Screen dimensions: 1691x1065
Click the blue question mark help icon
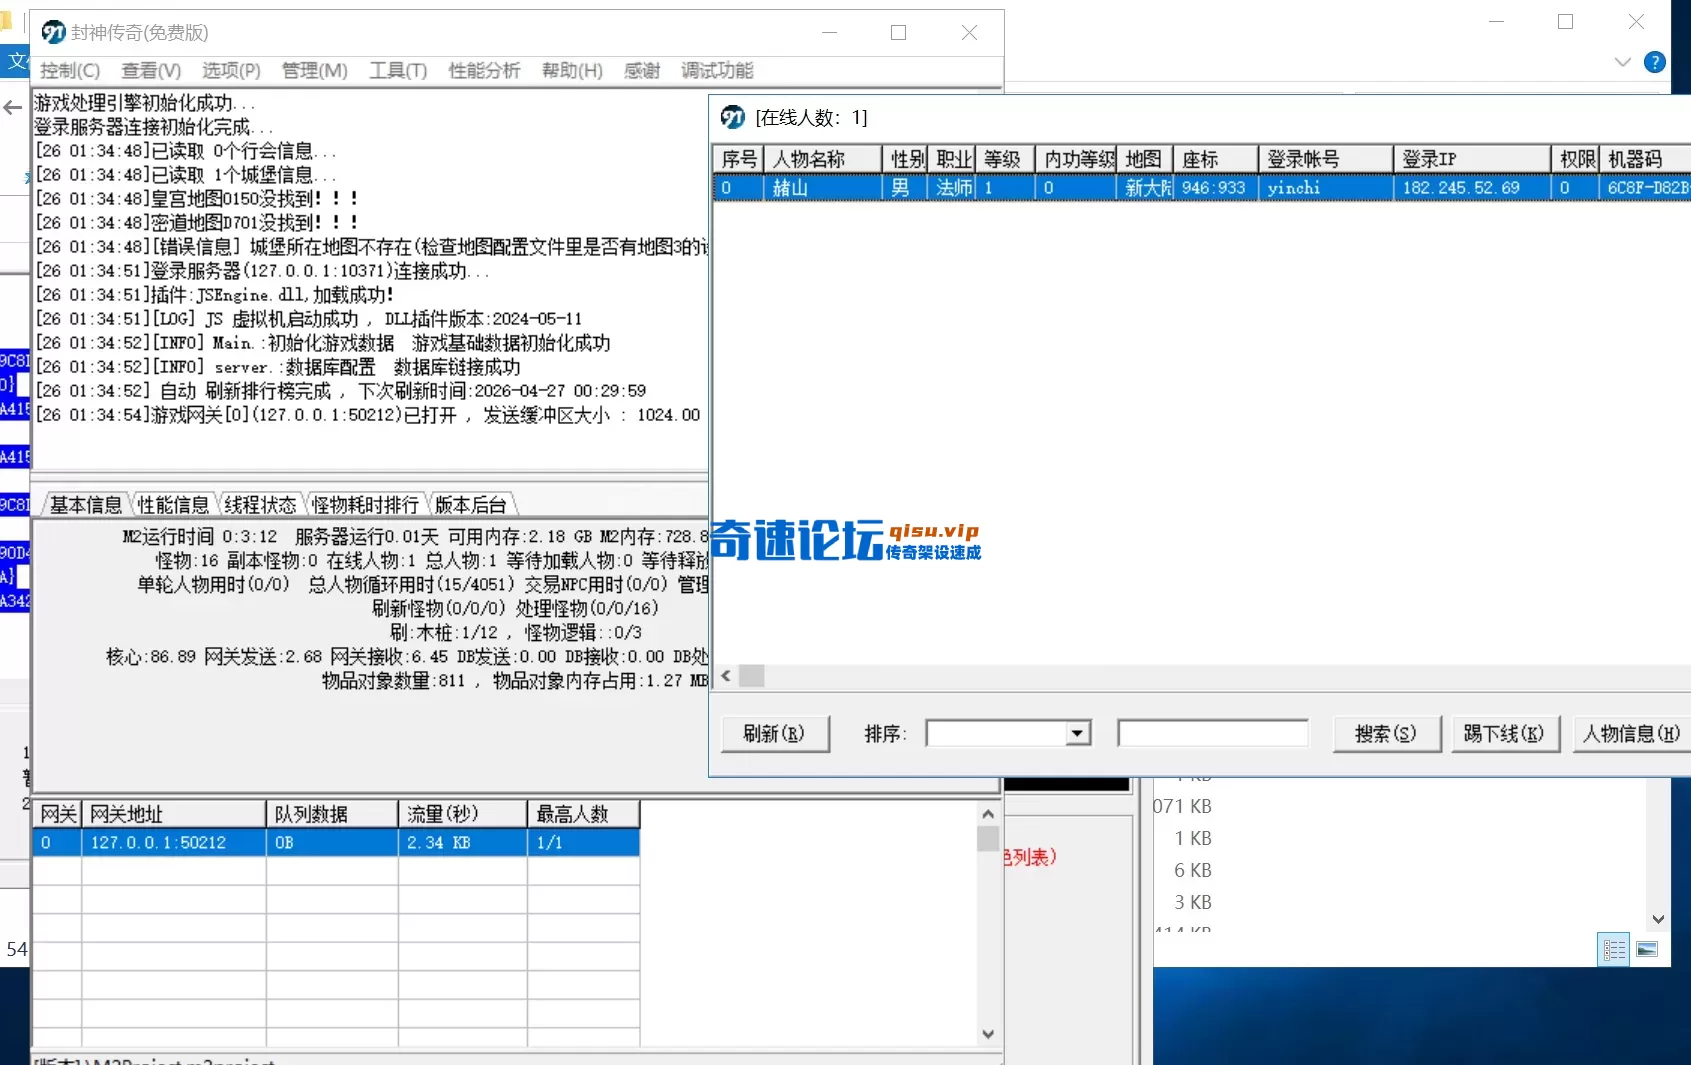click(1656, 62)
